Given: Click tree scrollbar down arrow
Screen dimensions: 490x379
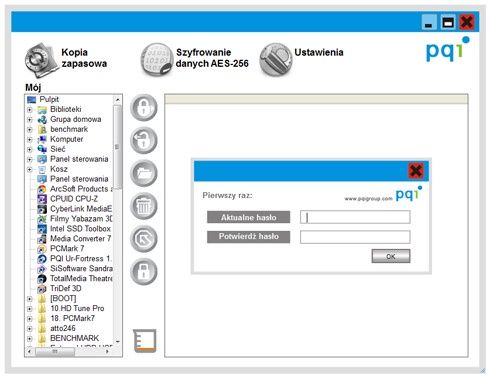Looking at the screenshot, I should 117,342.
